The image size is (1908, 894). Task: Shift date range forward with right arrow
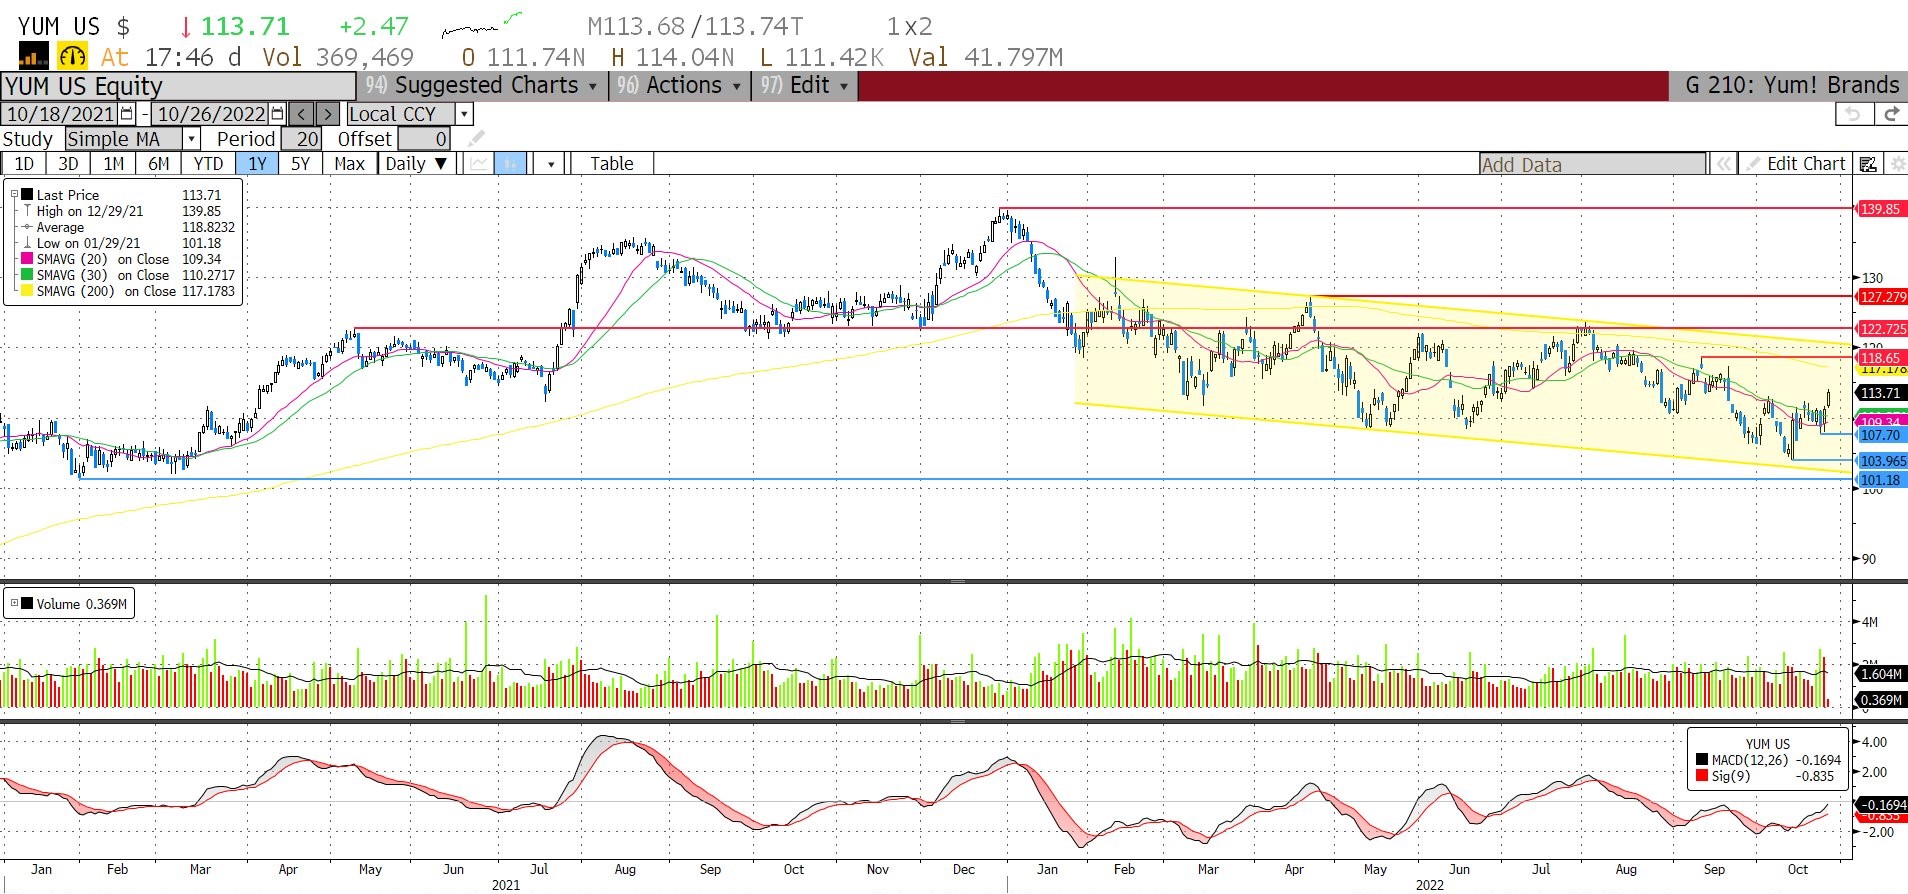328,114
